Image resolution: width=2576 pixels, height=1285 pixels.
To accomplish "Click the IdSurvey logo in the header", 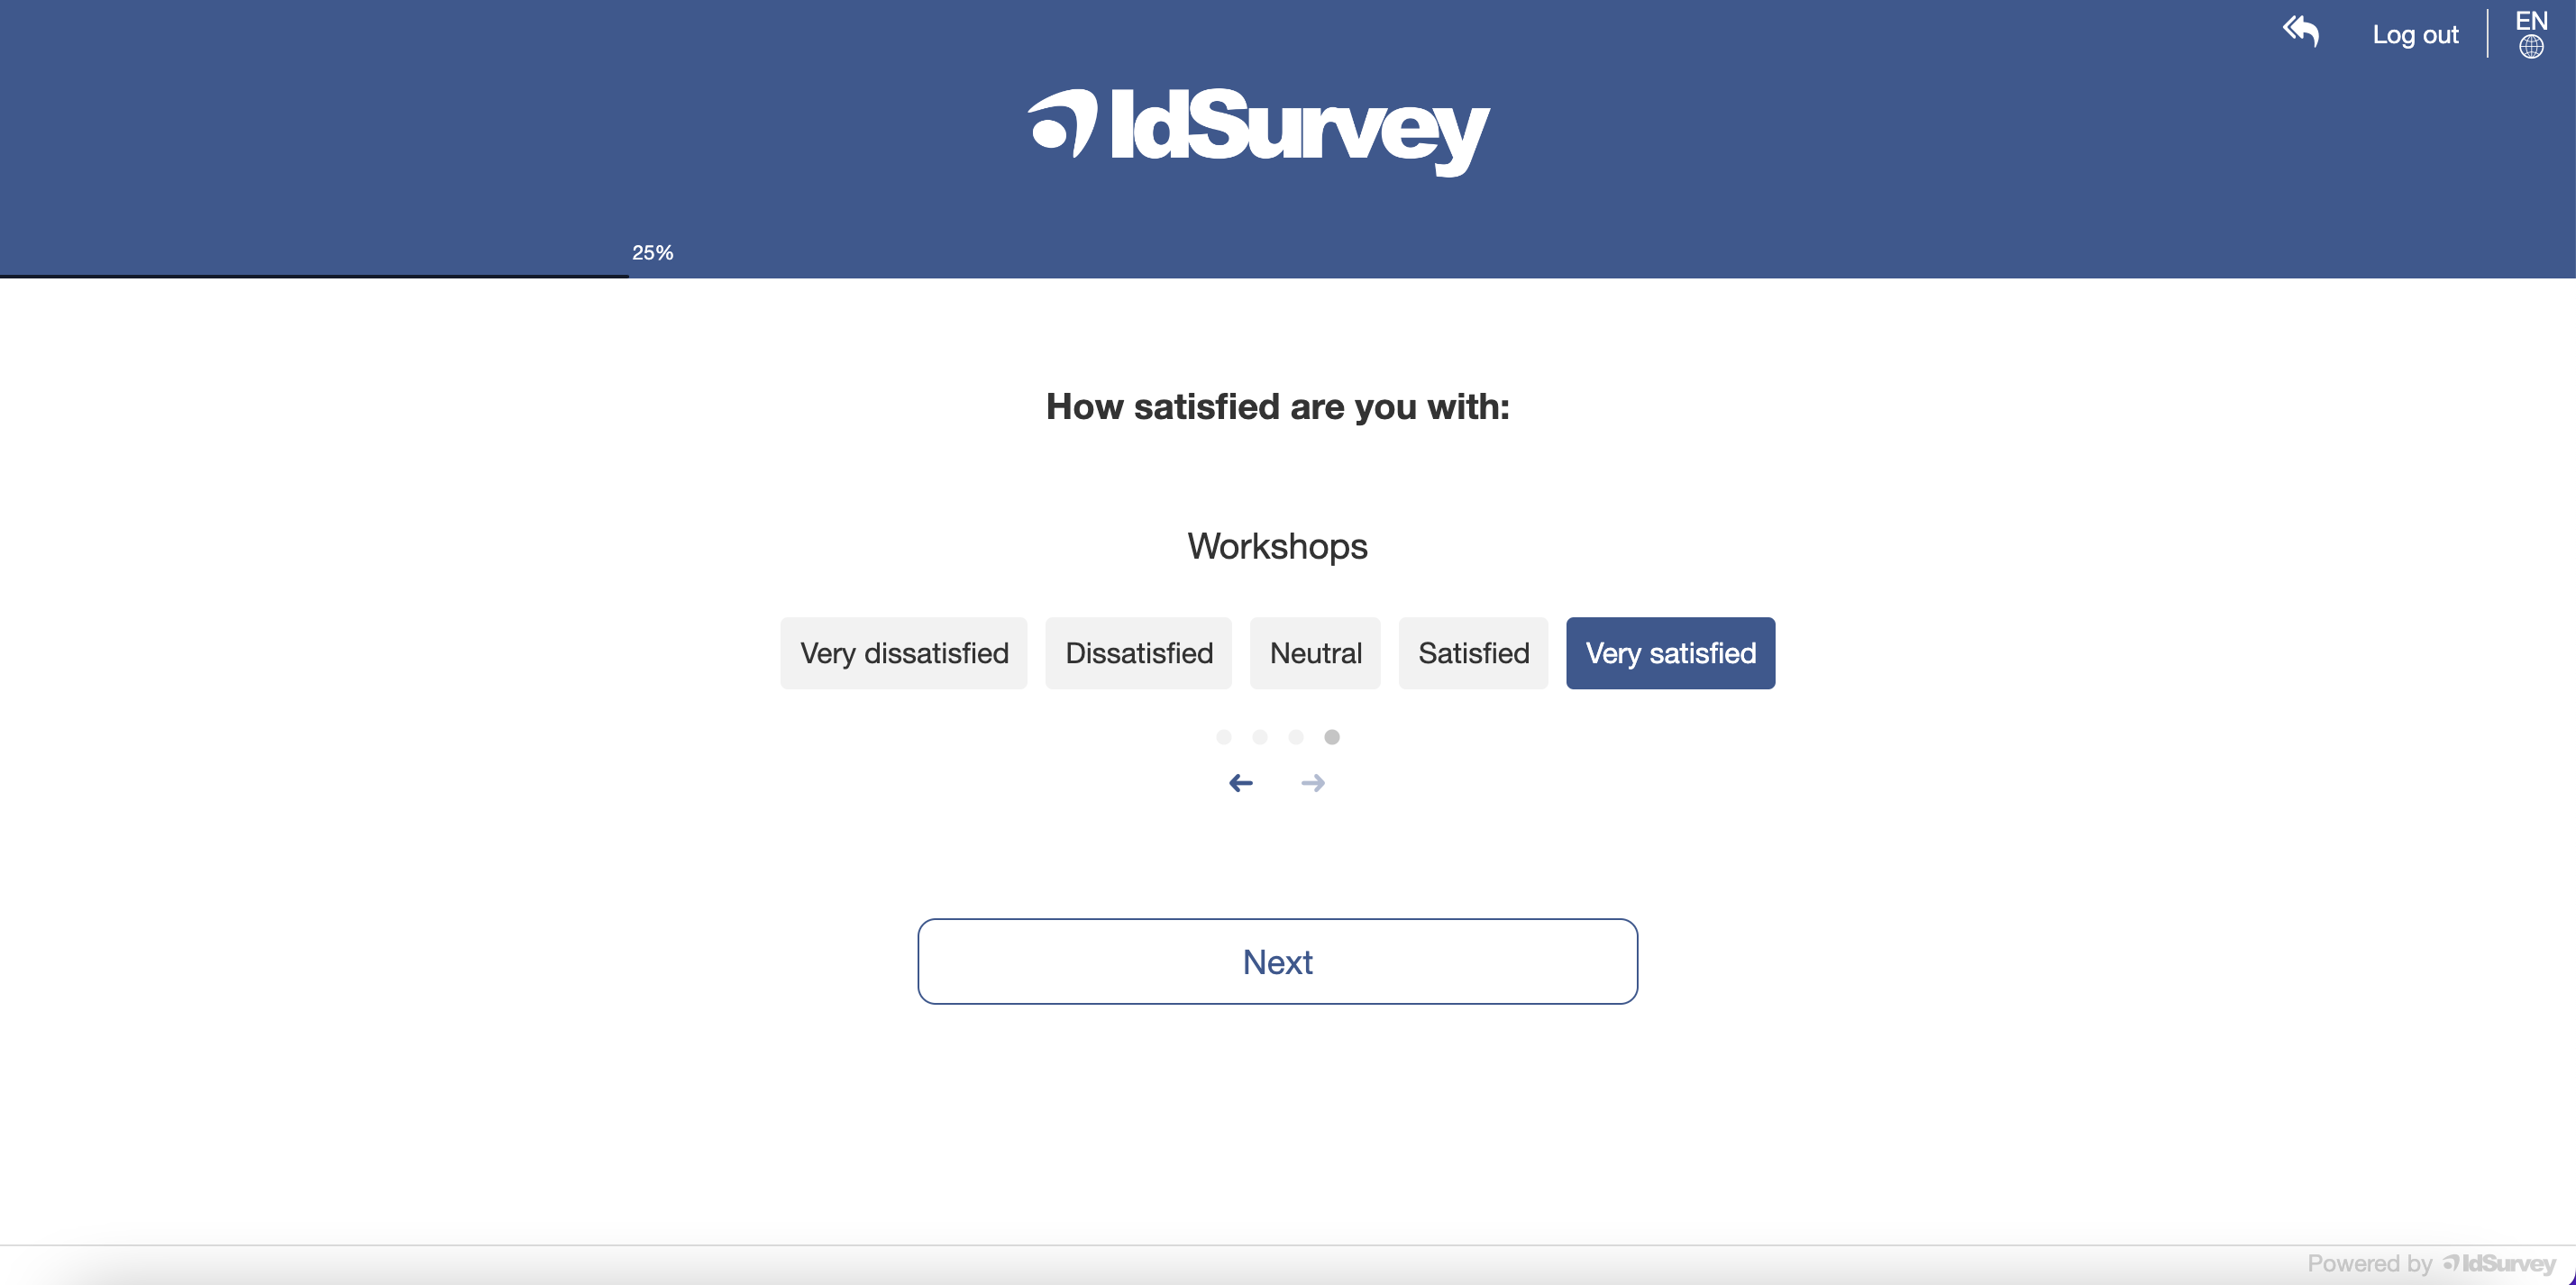I will point(1258,129).
